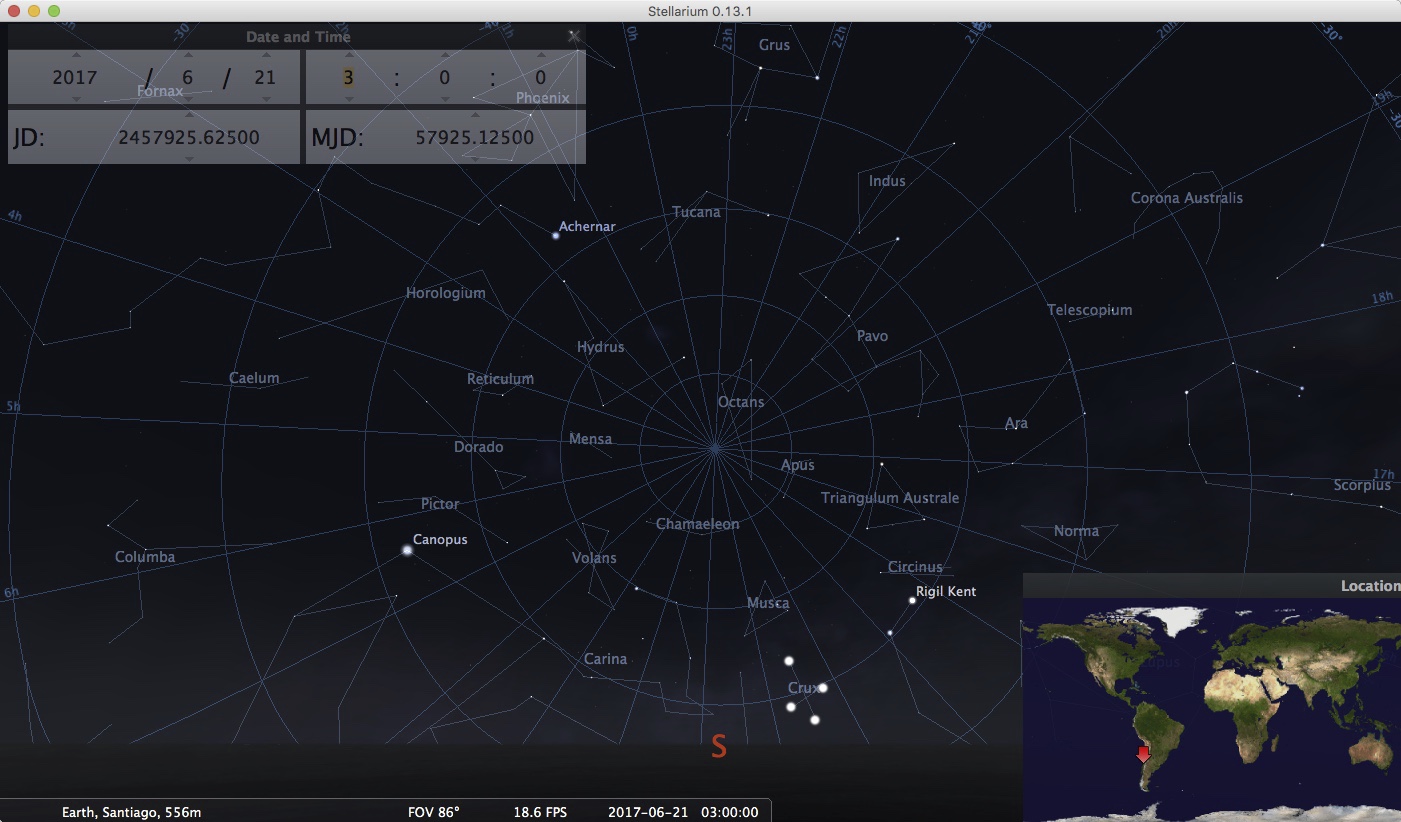Raise the hour value with up arrow
1401x822 pixels.
pyautogui.click(x=348, y=55)
